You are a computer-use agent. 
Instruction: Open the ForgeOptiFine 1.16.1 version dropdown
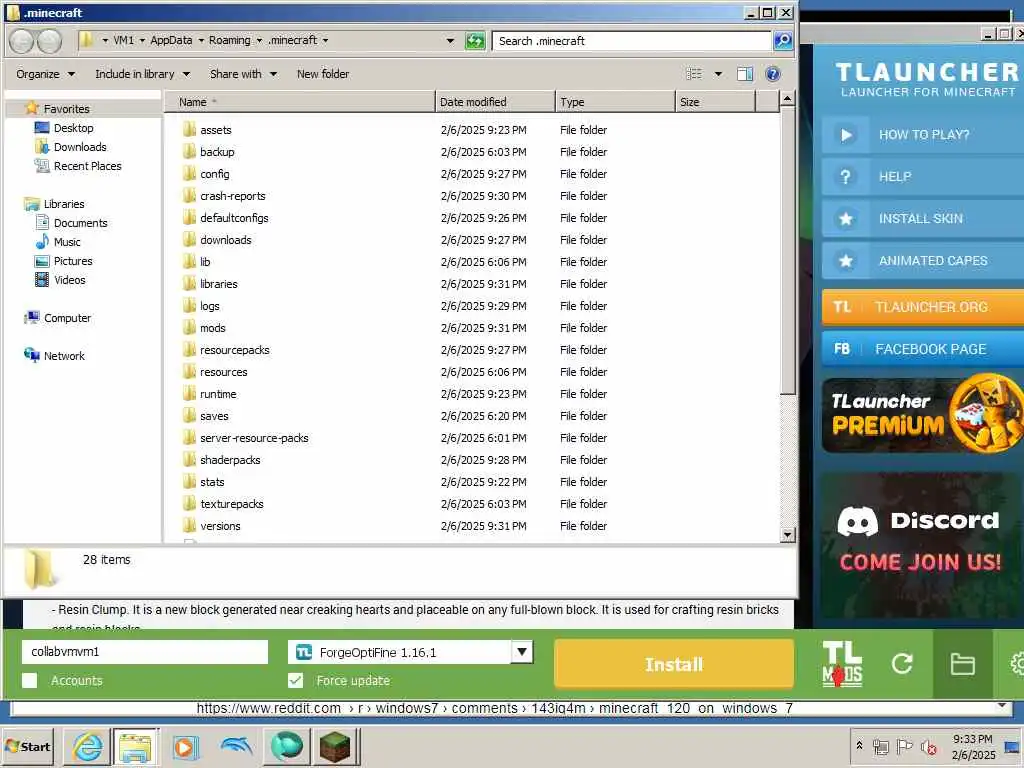click(522, 651)
